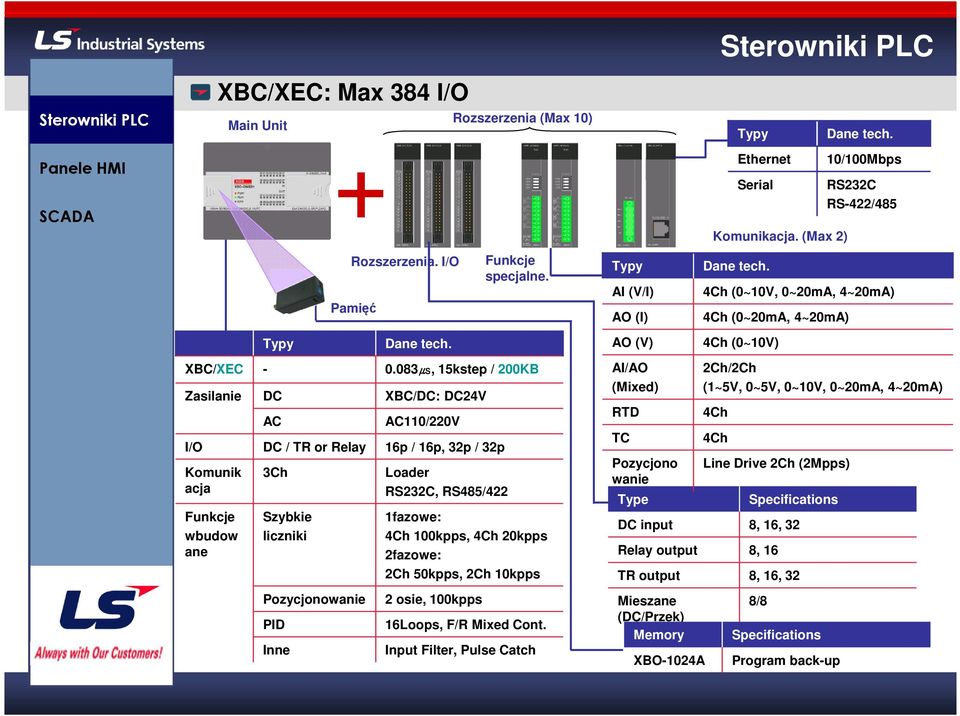Select the DC / TR or Relay cell

(x=314, y=447)
